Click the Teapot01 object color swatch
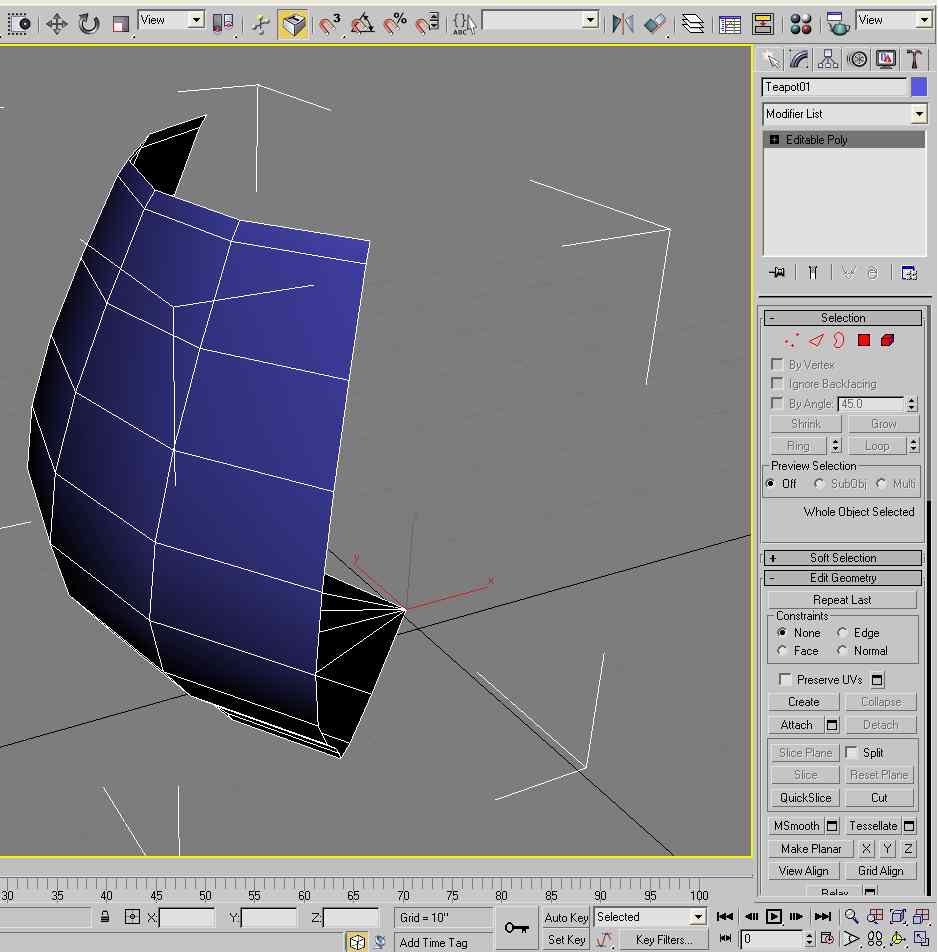 pyautogui.click(x=918, y=87)
